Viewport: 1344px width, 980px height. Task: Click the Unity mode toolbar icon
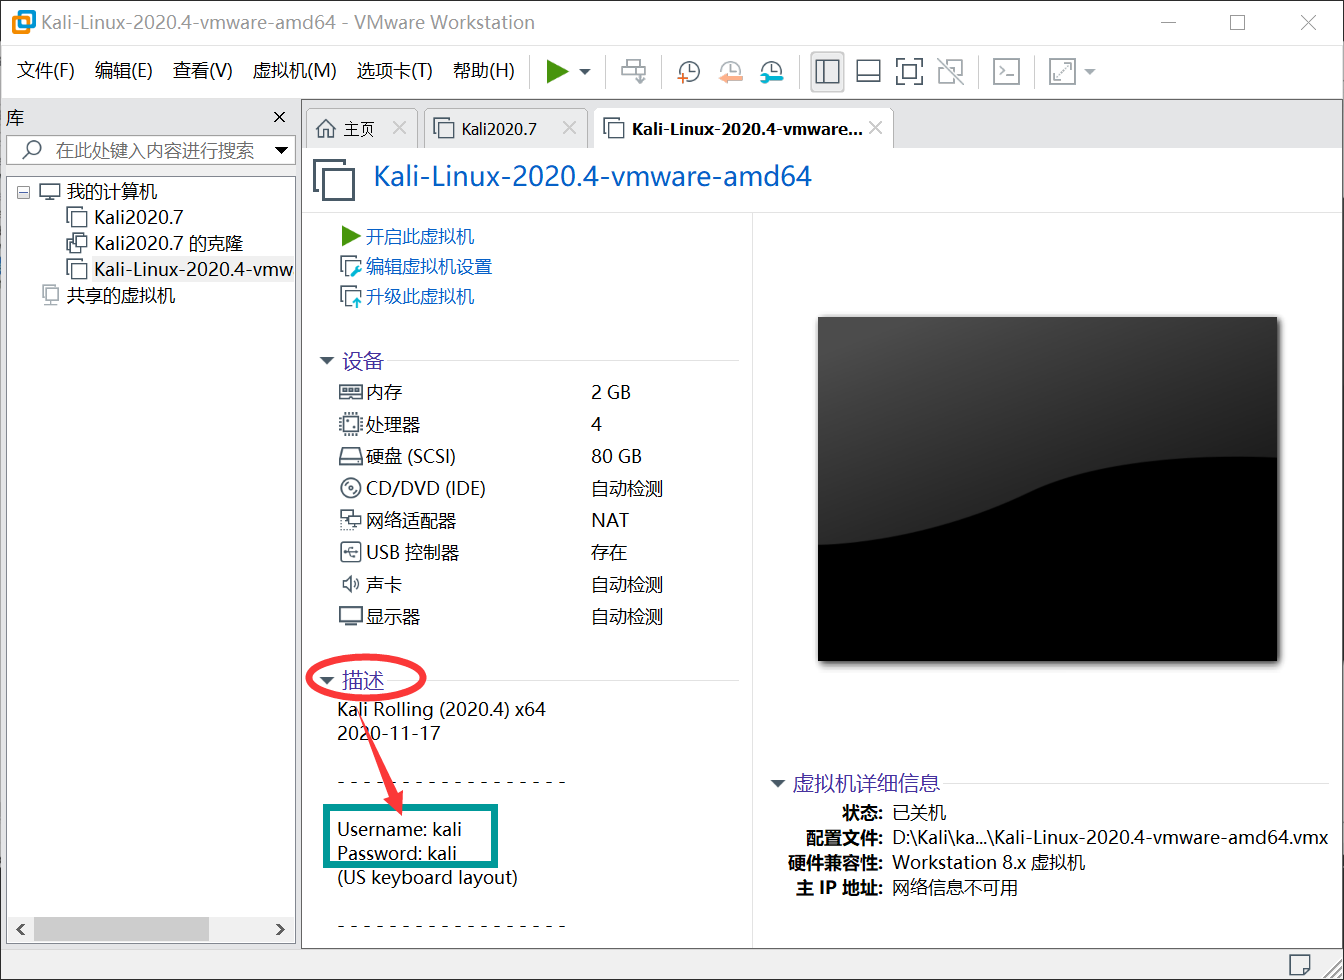[950, 71]
